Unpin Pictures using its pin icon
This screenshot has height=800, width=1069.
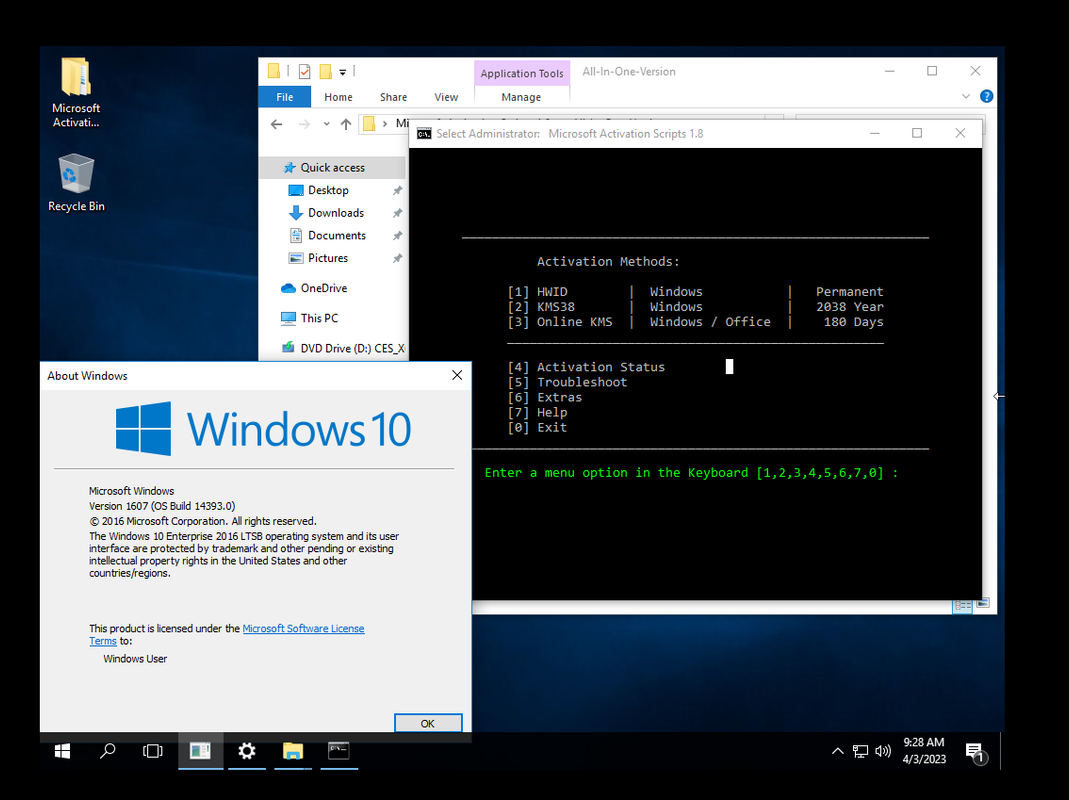(397, 258)
